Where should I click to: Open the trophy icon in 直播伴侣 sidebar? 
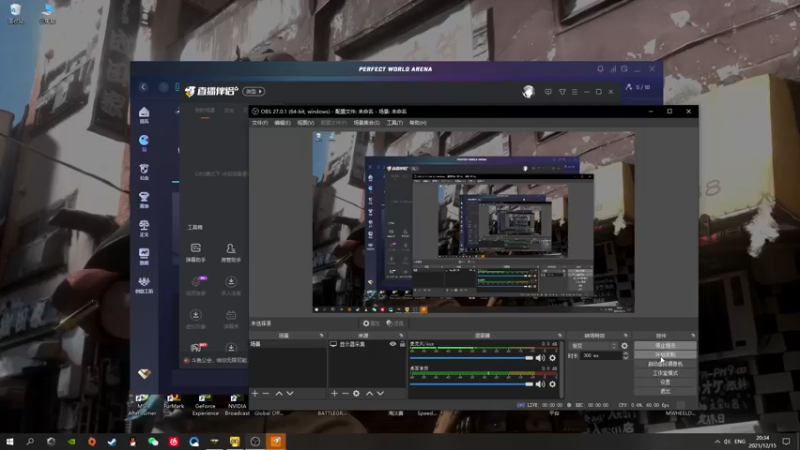144,199
